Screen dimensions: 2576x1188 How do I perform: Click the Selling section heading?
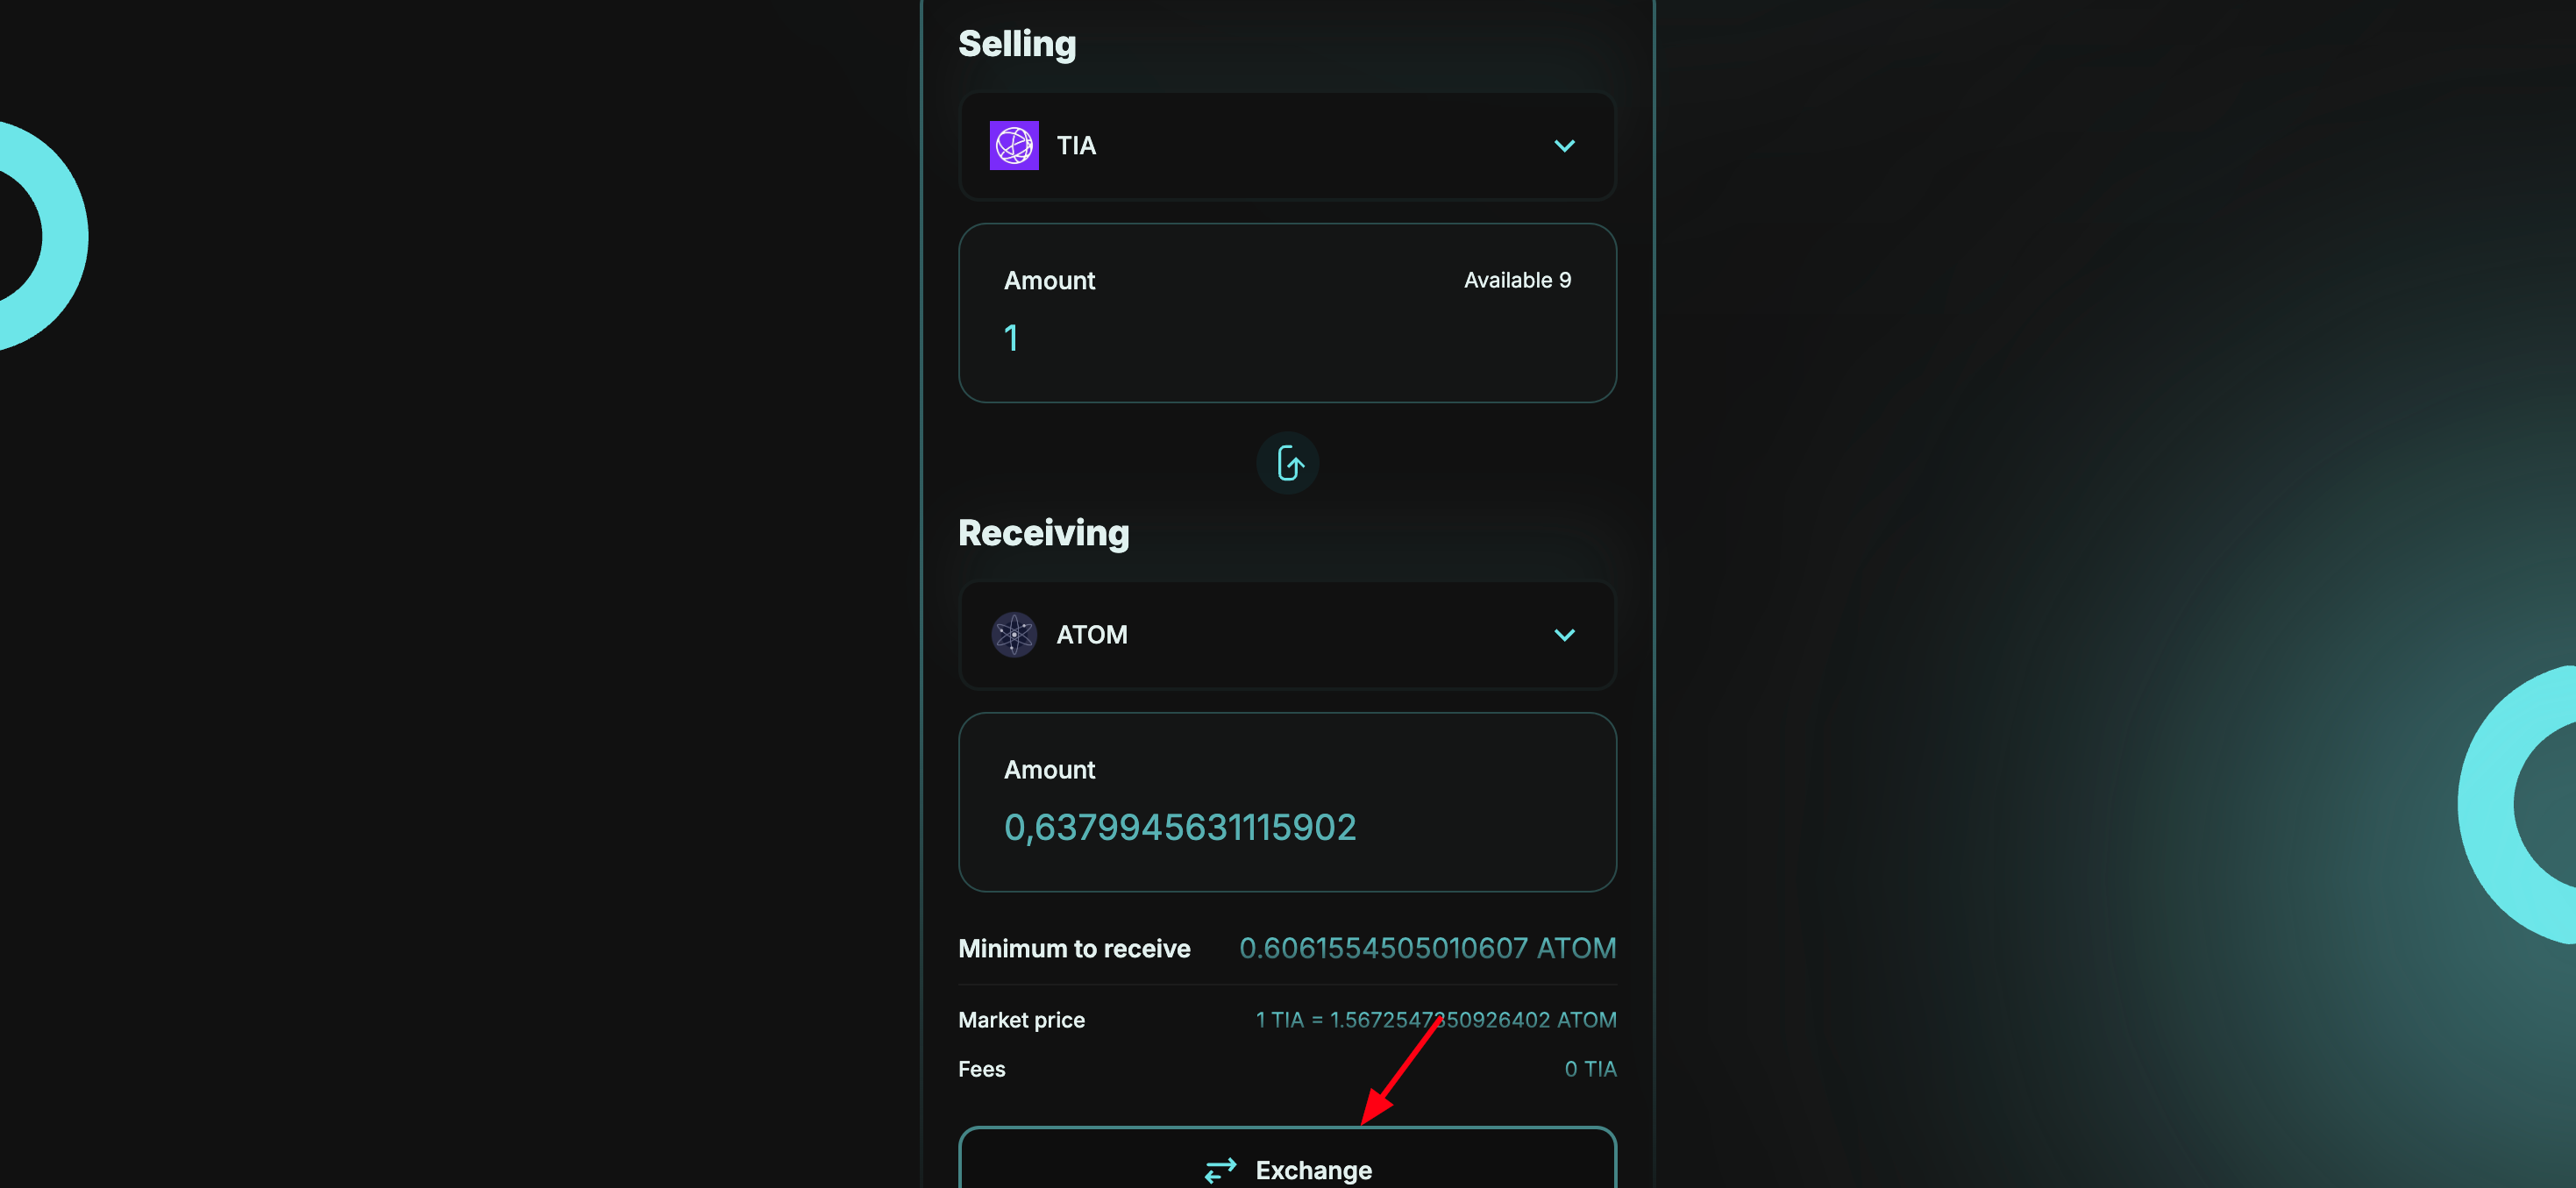1017,44
